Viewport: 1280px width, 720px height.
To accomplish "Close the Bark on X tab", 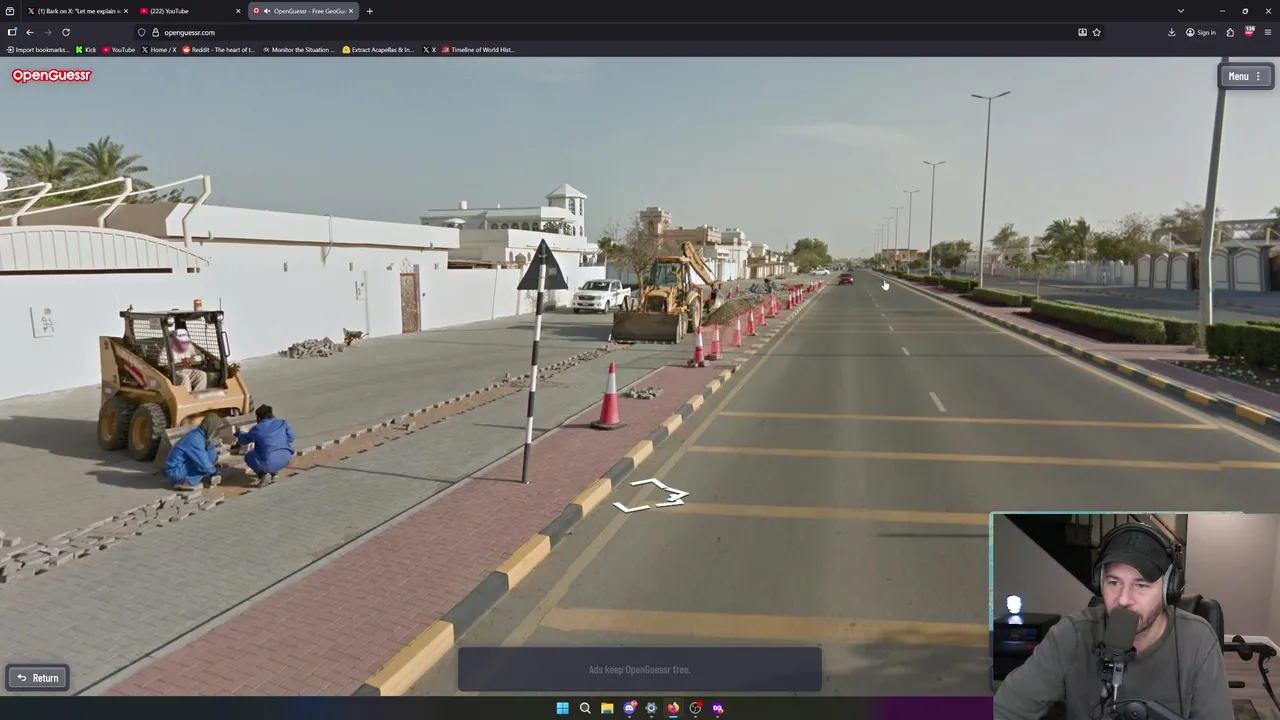I will coord(126,11).
